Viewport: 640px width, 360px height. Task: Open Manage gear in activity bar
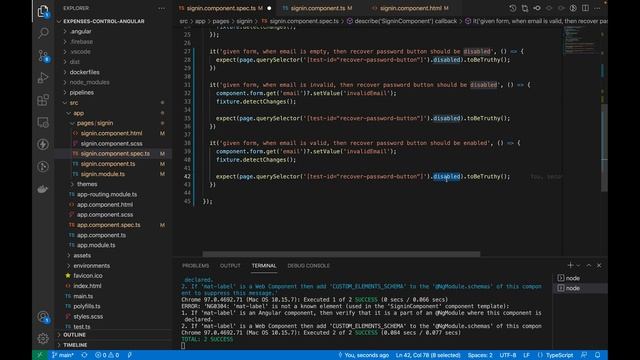(x=43, y=338)
